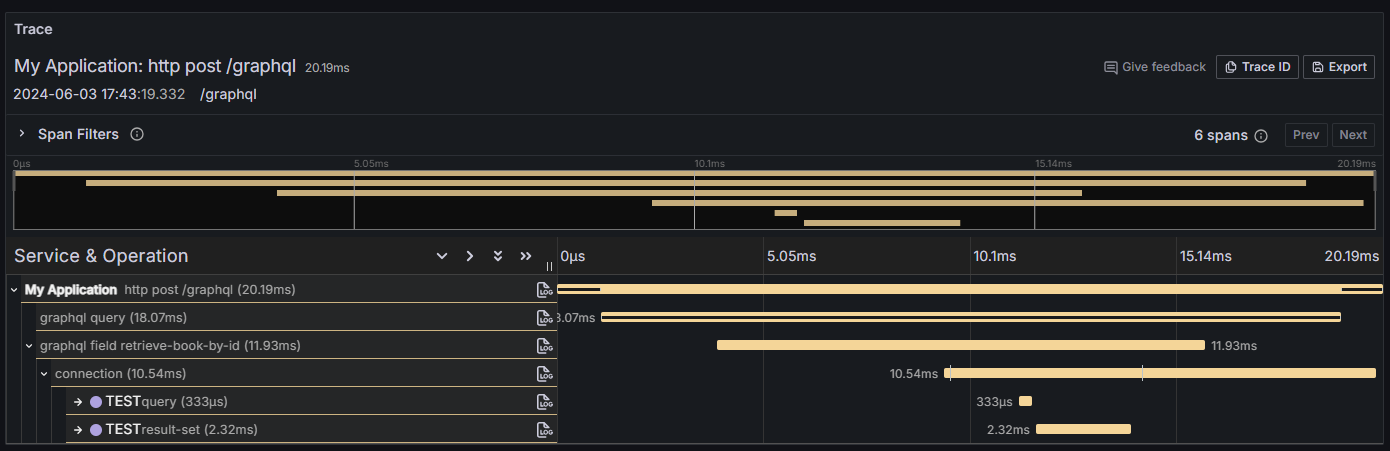
Task: Click info icon beside 6 spans count
Action: tap(1261, 136)
